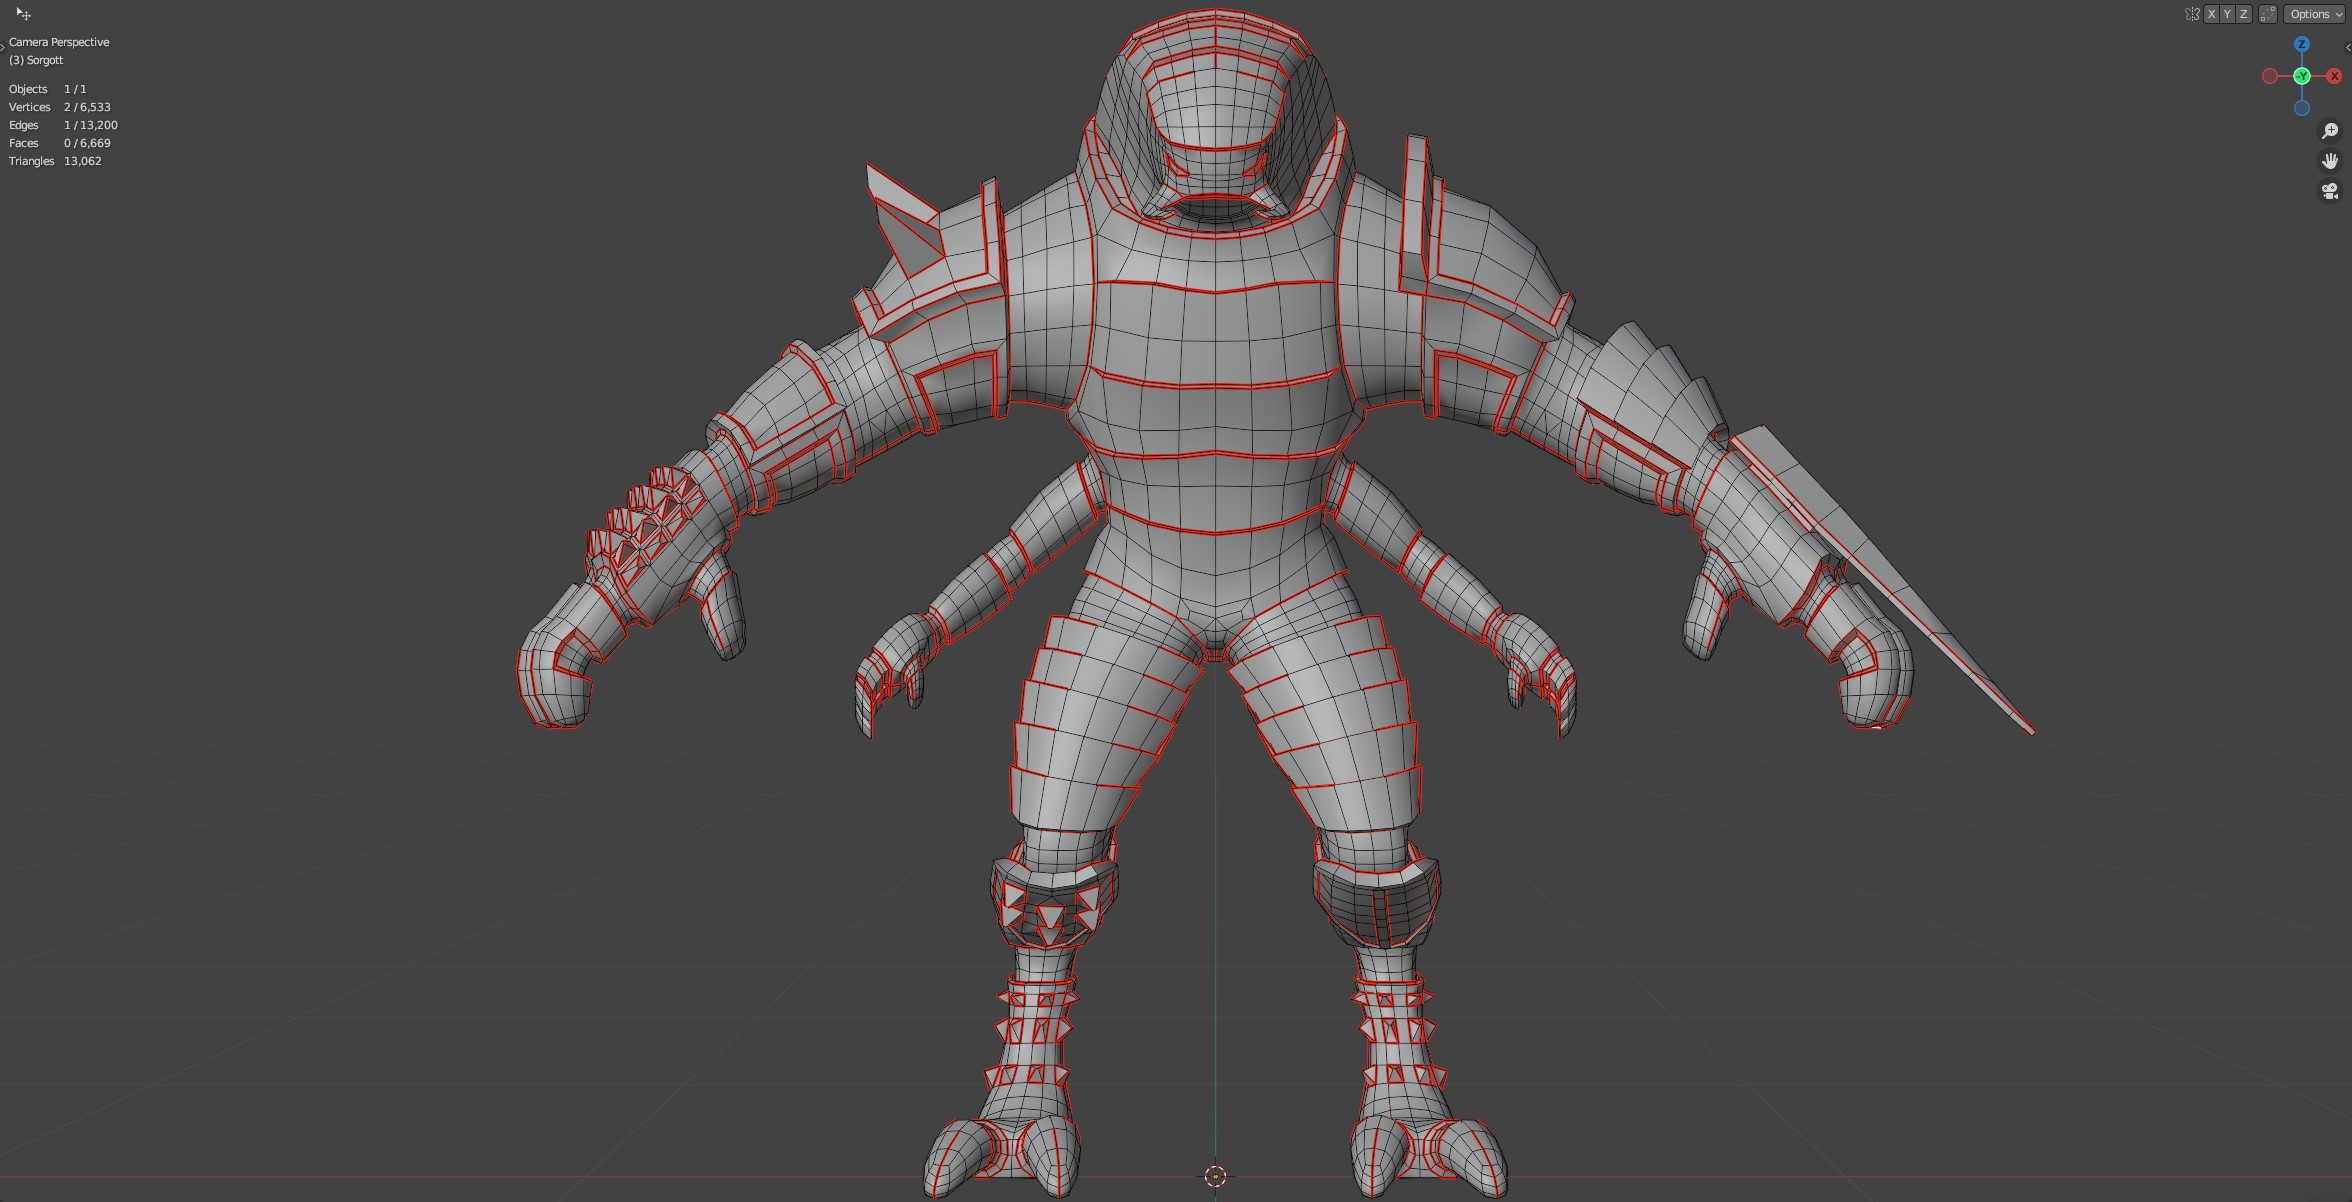The image size is (2352, 1202).
Task: Click the green -Y axis gizmo ball
Action: point(2301,76)
